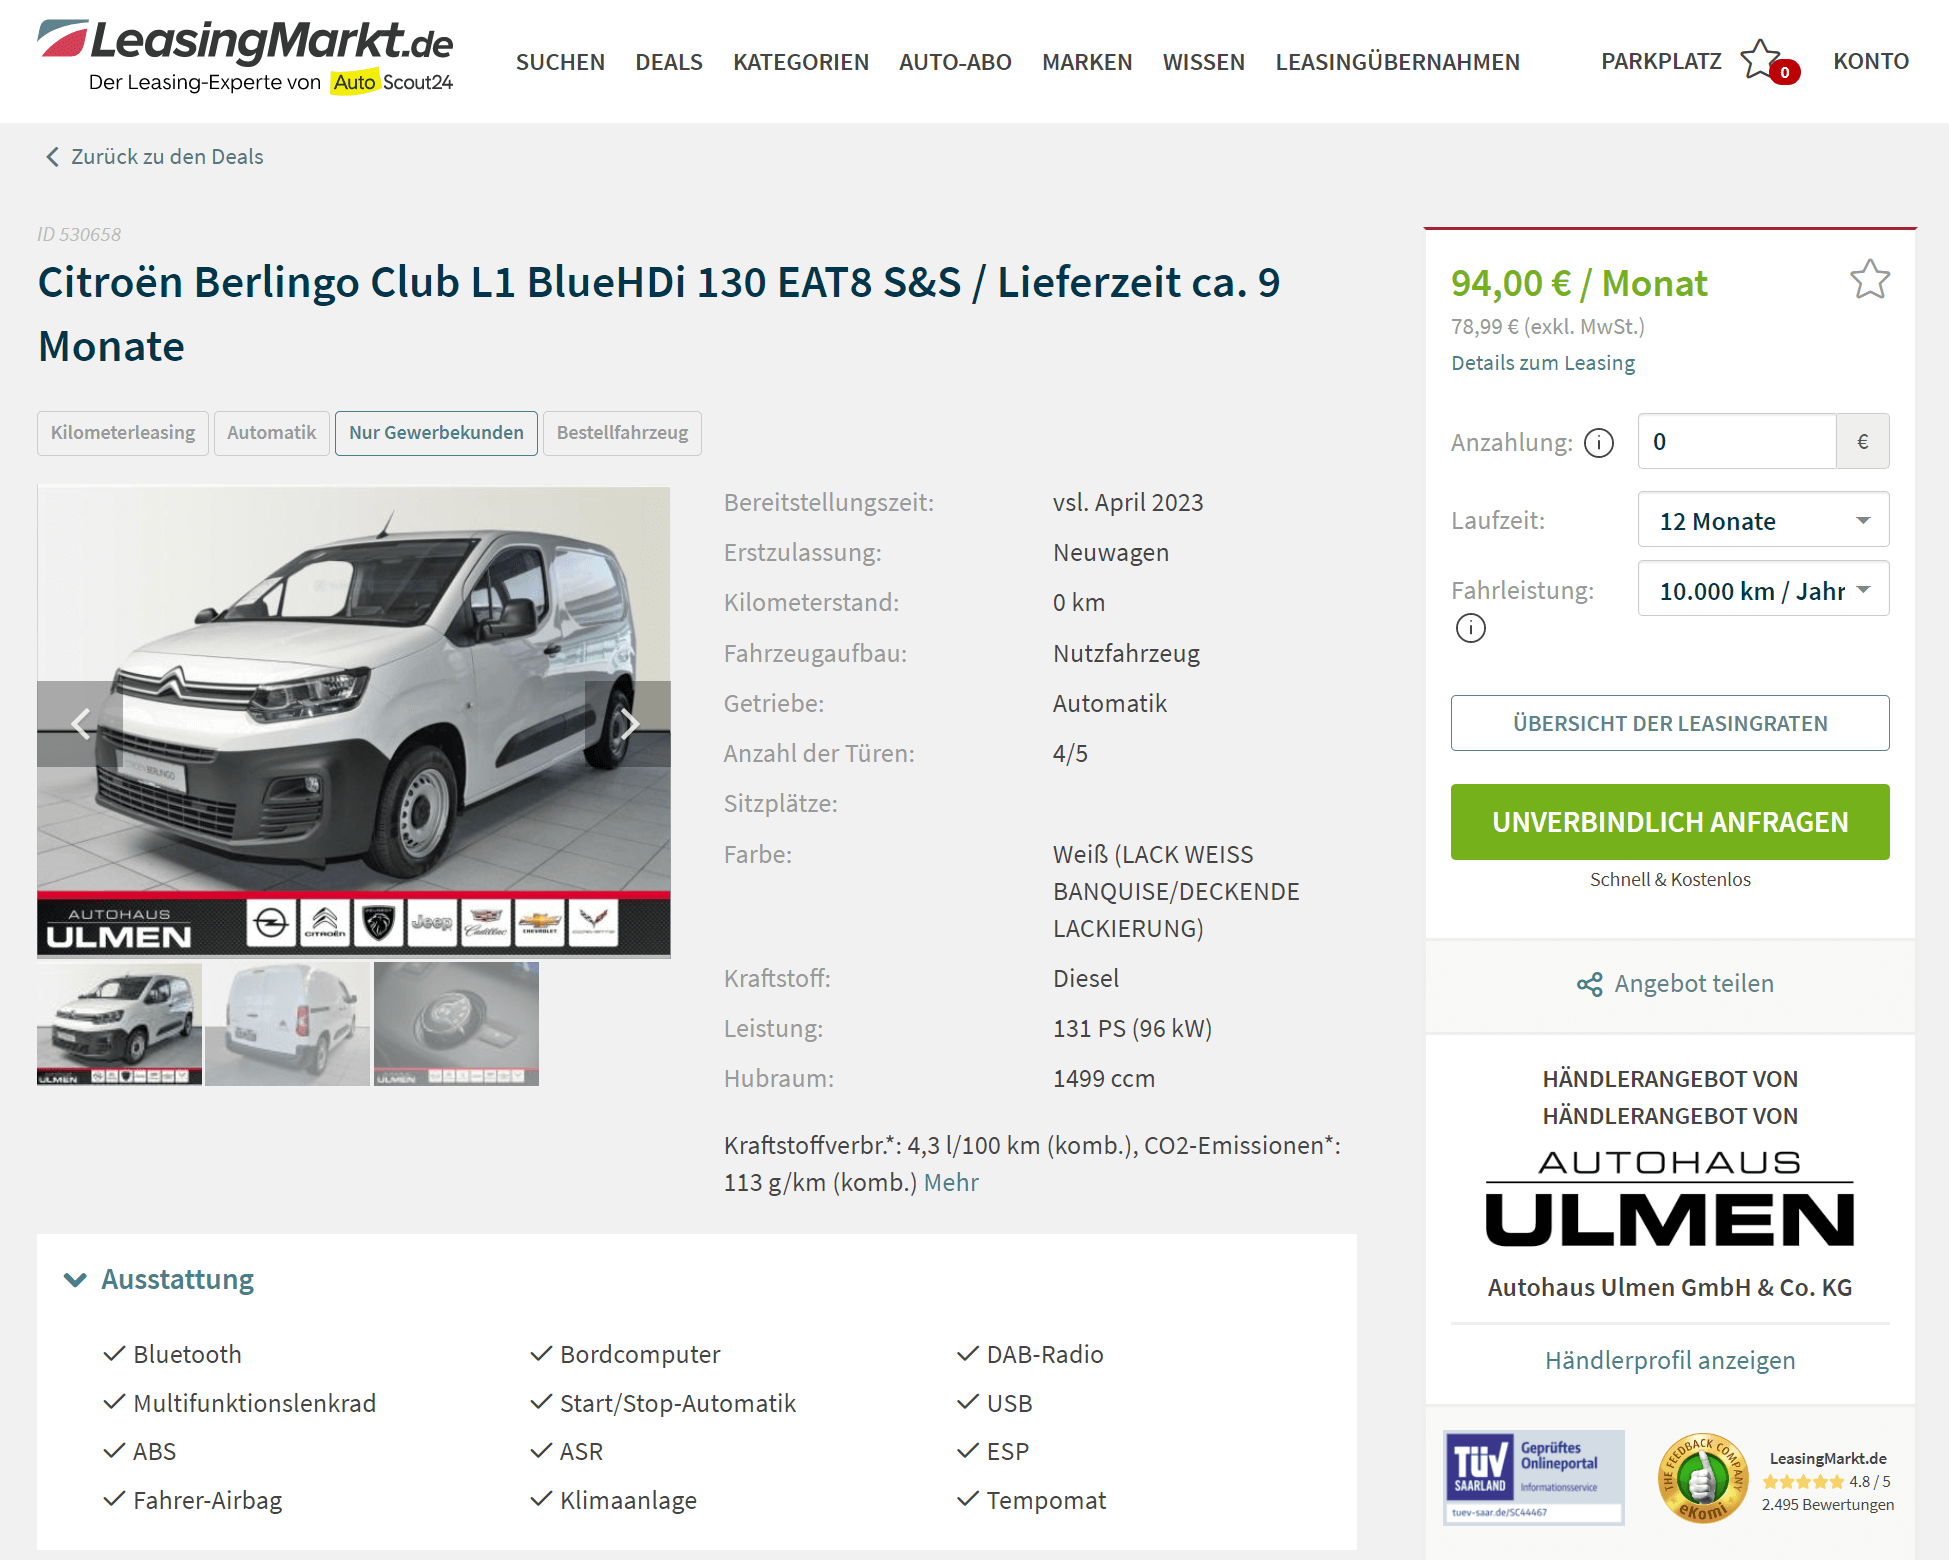This screenshot has width=1949, height=1560.
Task: Select the rear view van thumbnail
Action: (288, 1024)
